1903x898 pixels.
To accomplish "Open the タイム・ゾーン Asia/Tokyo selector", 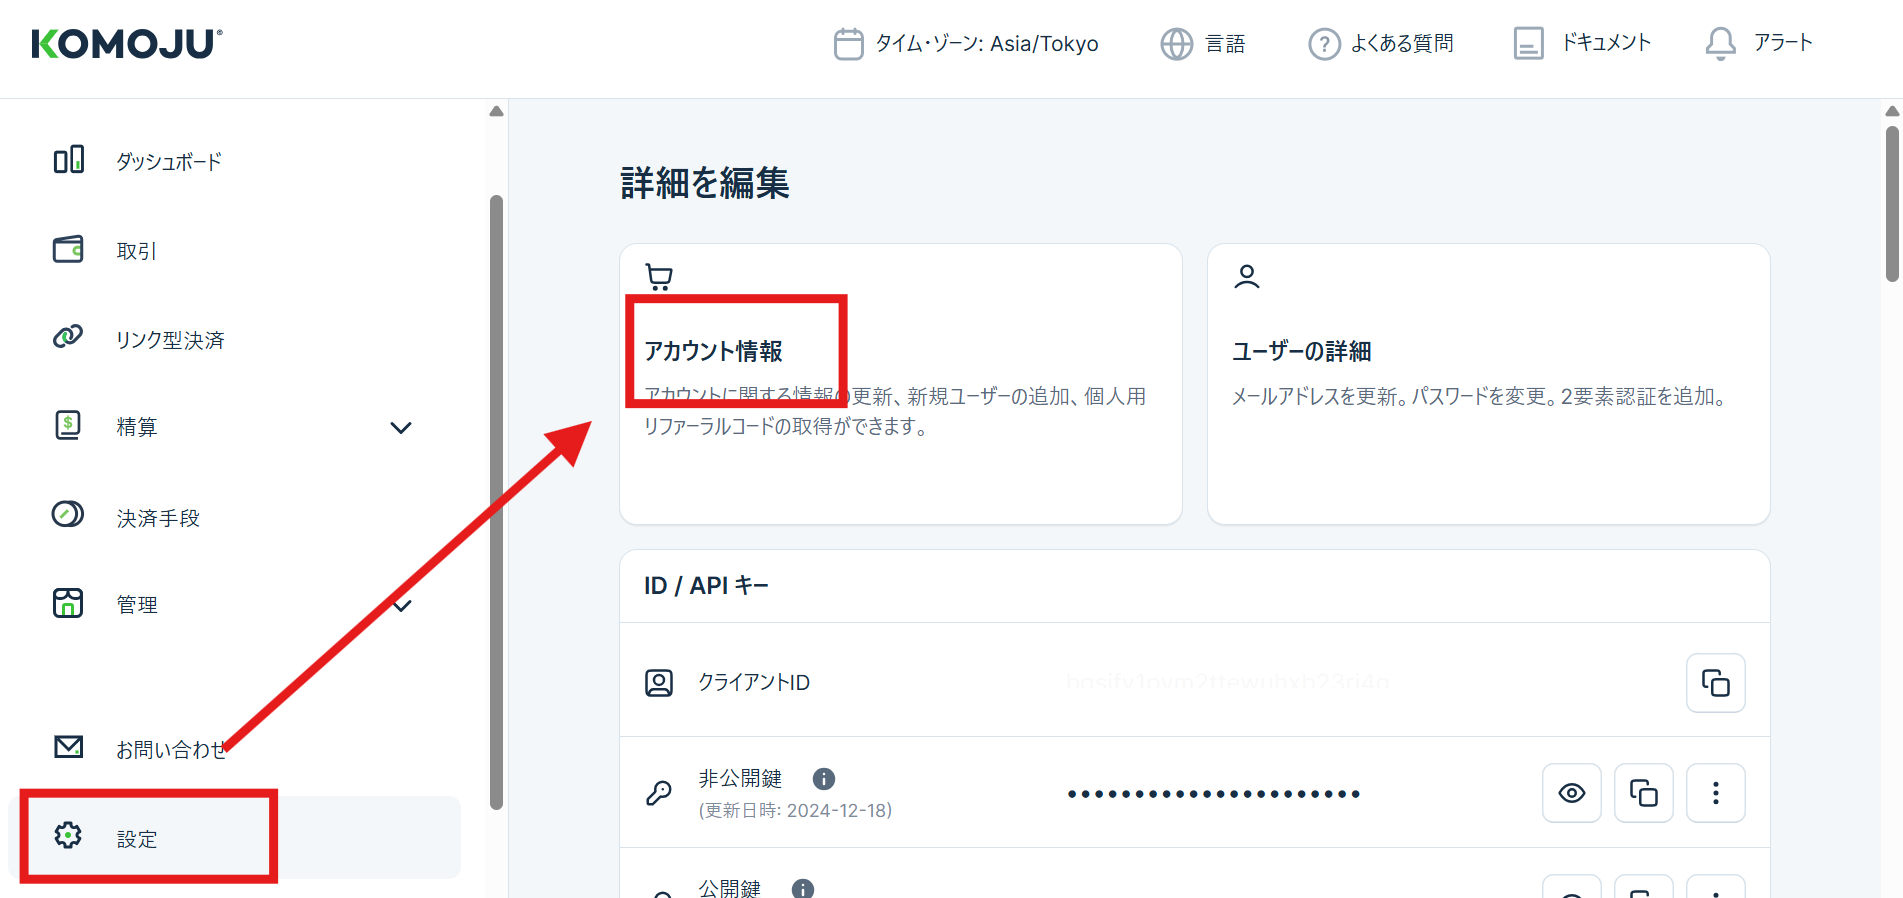I will (966, 44).
